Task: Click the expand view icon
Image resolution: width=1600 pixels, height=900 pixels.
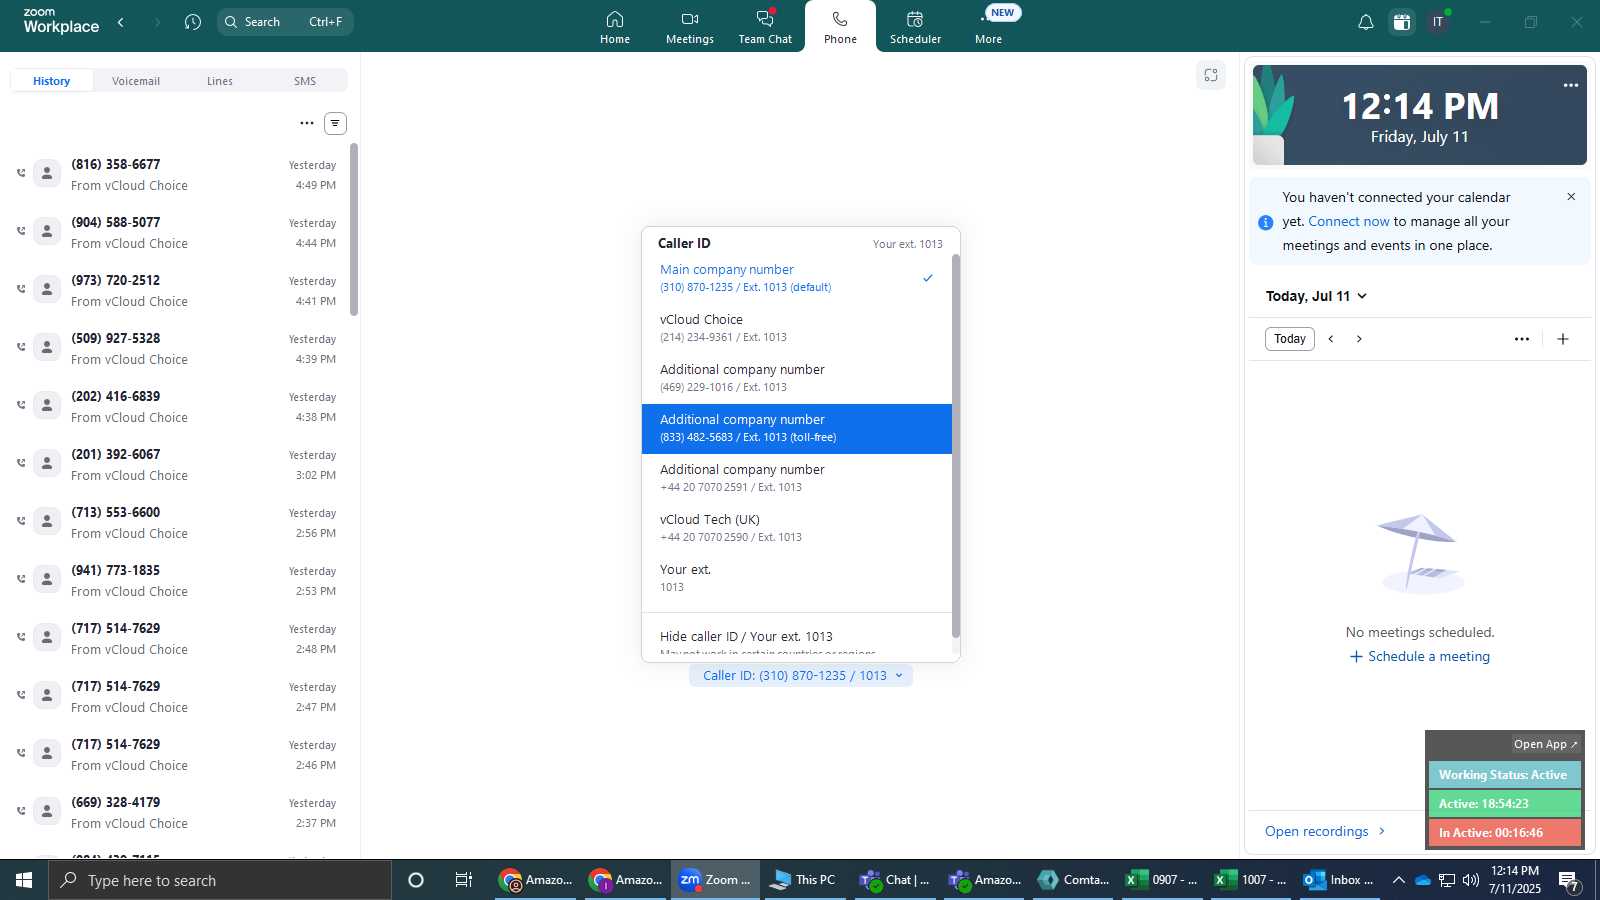Action: 1211,75
